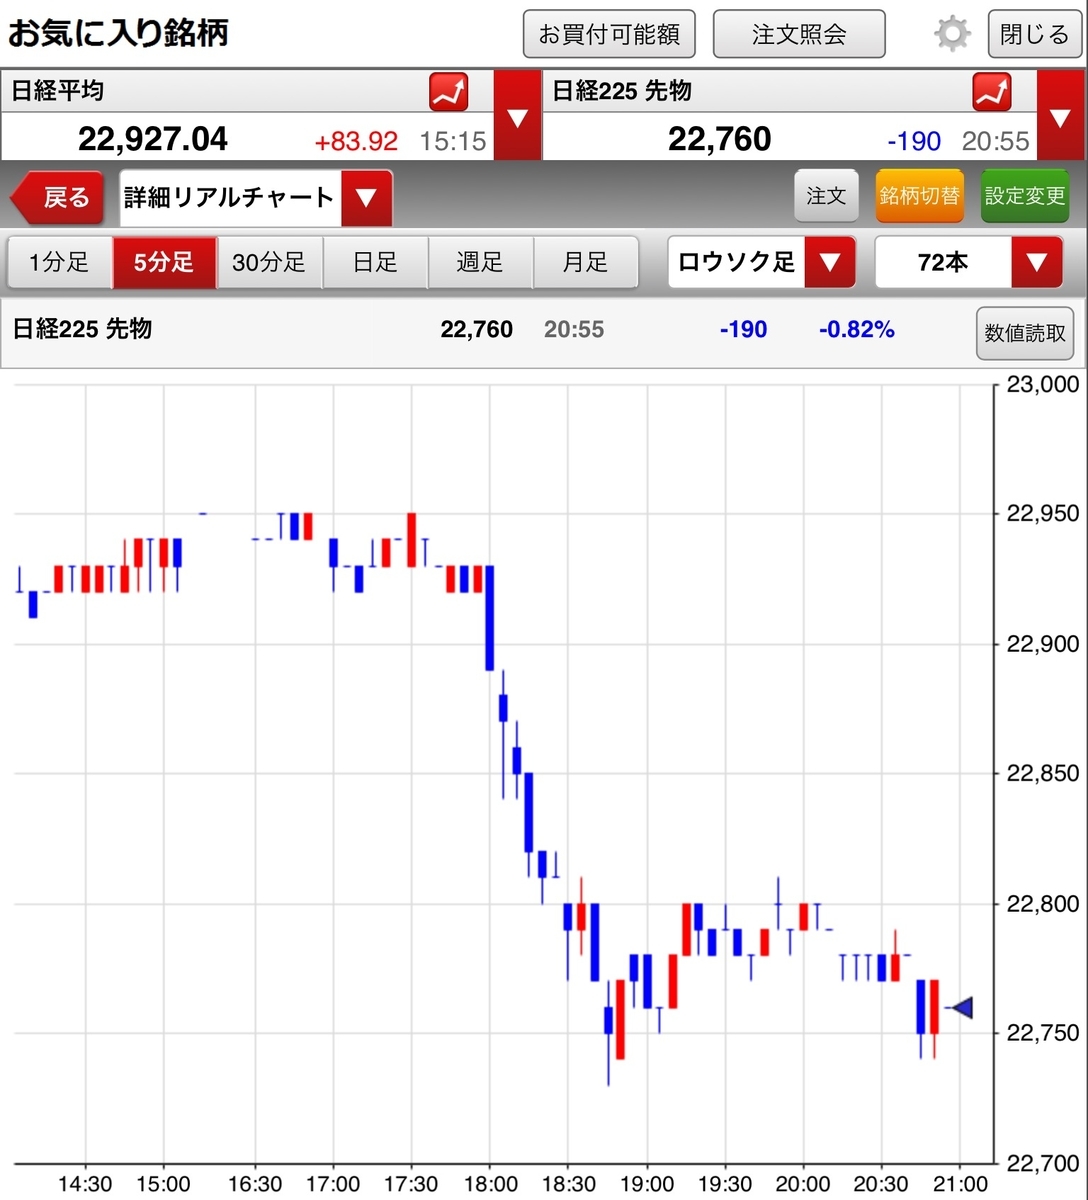Open the ロウソク足 chart type dropdown
This screenshot has width=1088, height=1200.
click(x=762, y=263)
